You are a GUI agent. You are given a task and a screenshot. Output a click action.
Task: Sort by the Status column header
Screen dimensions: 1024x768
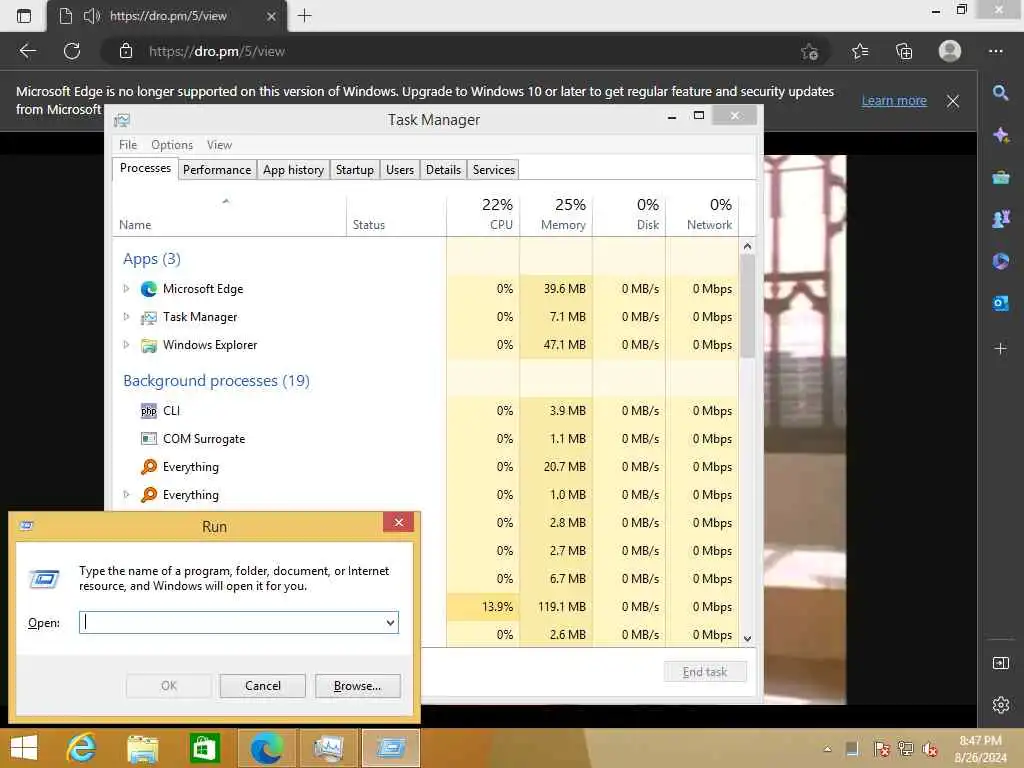(396, 214)
